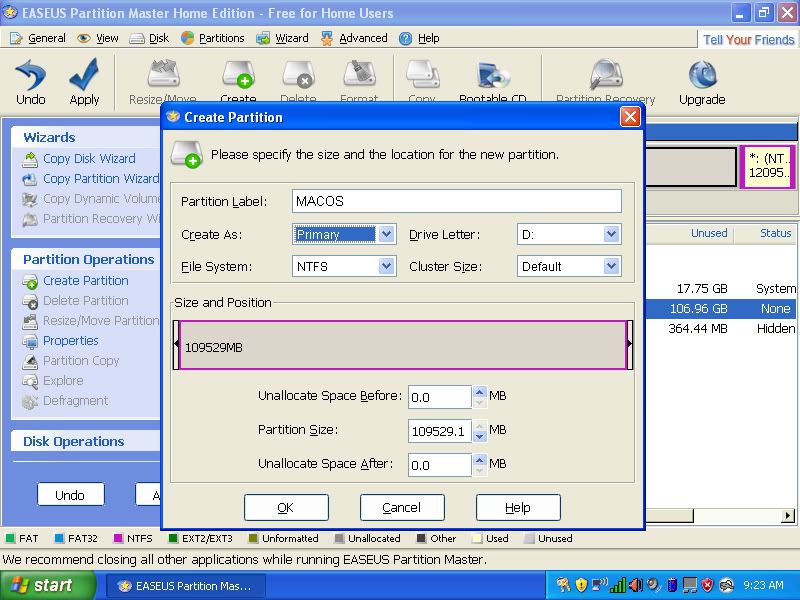Click the NTFS partition block on disk map

click(768, 166)
